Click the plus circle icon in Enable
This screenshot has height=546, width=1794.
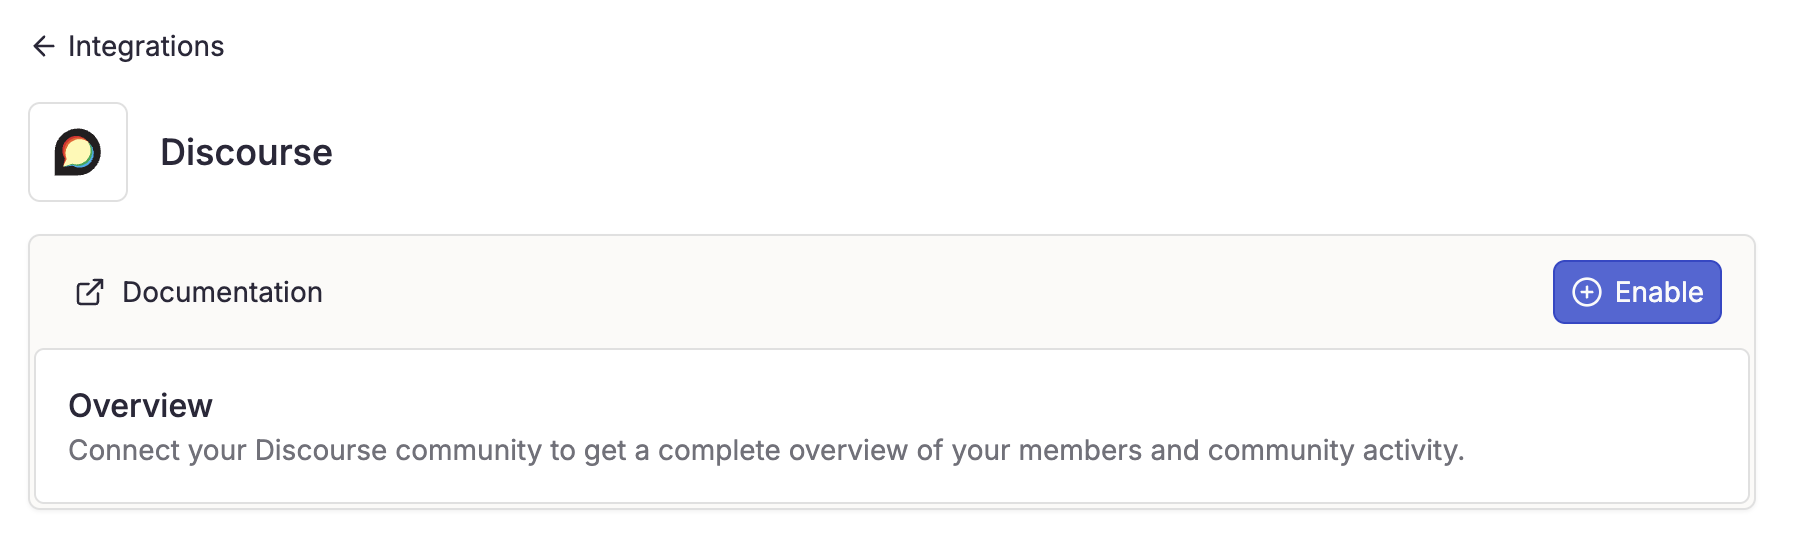(1587, 292)
